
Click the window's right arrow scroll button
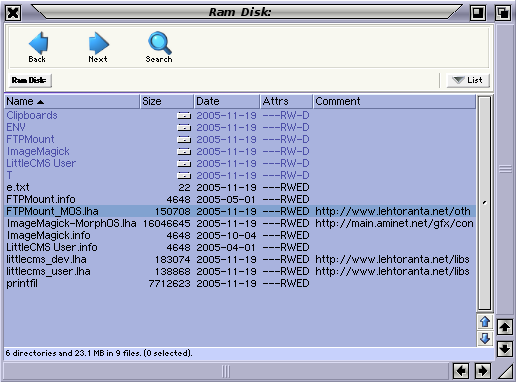(482, 371)
